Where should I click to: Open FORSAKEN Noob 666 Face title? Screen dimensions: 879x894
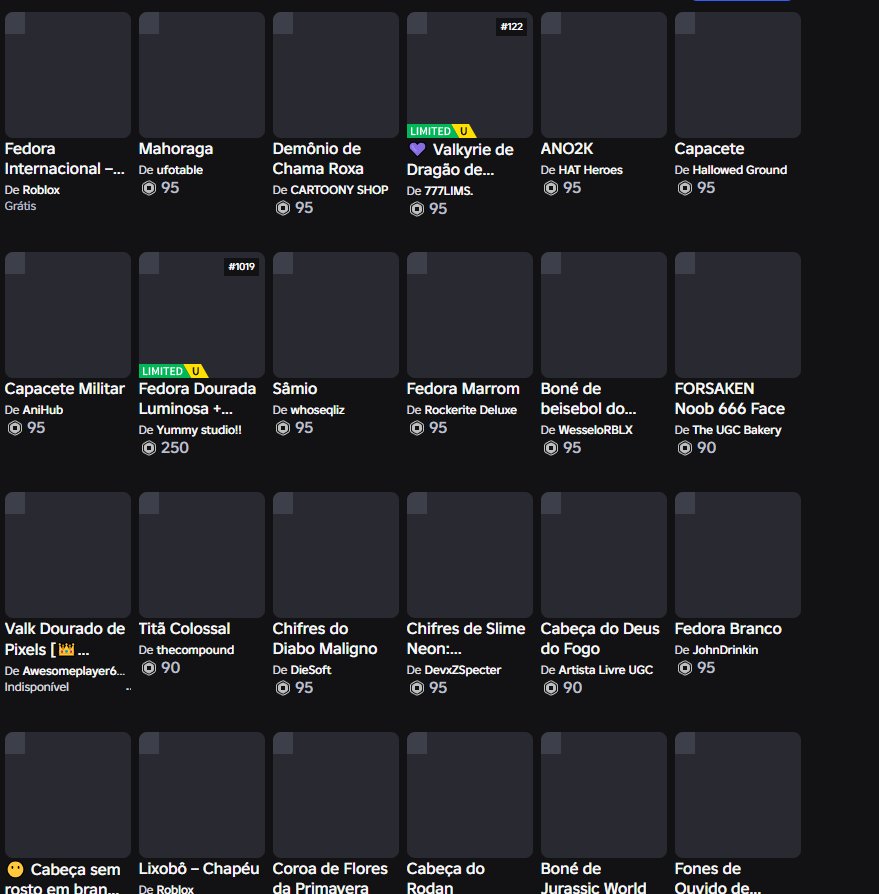click(730, 399)
